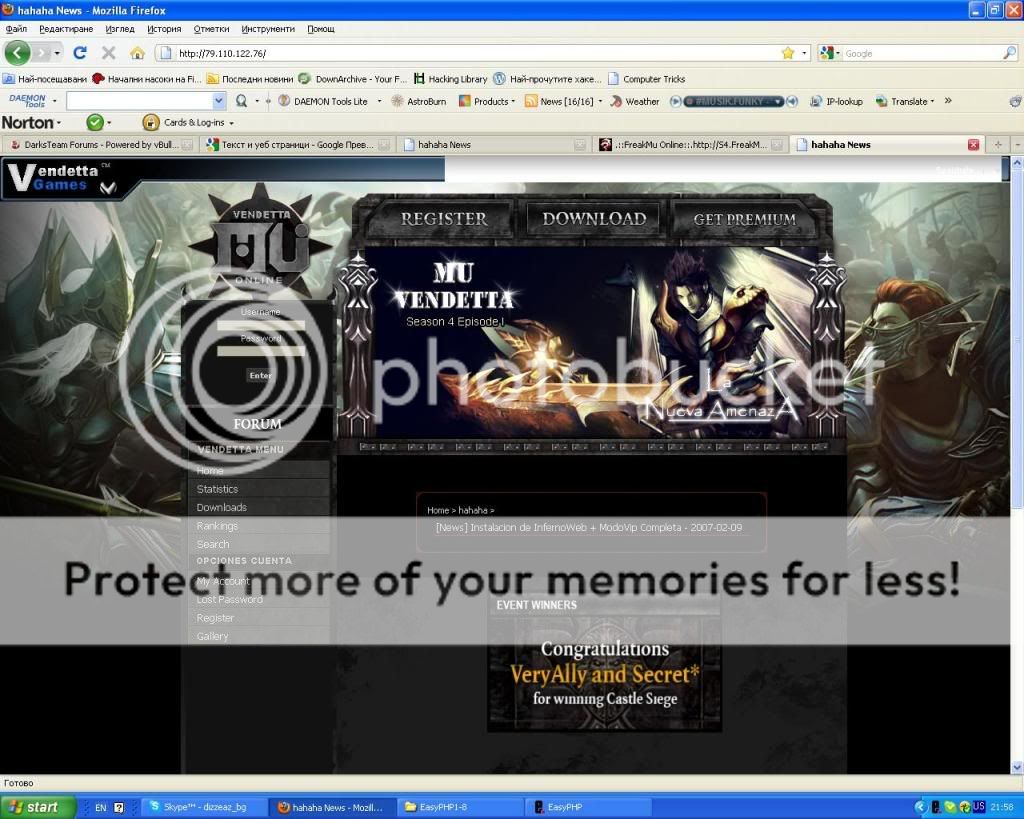
Task: Open the Редактиране menu
Action: [x=66, y=29]
